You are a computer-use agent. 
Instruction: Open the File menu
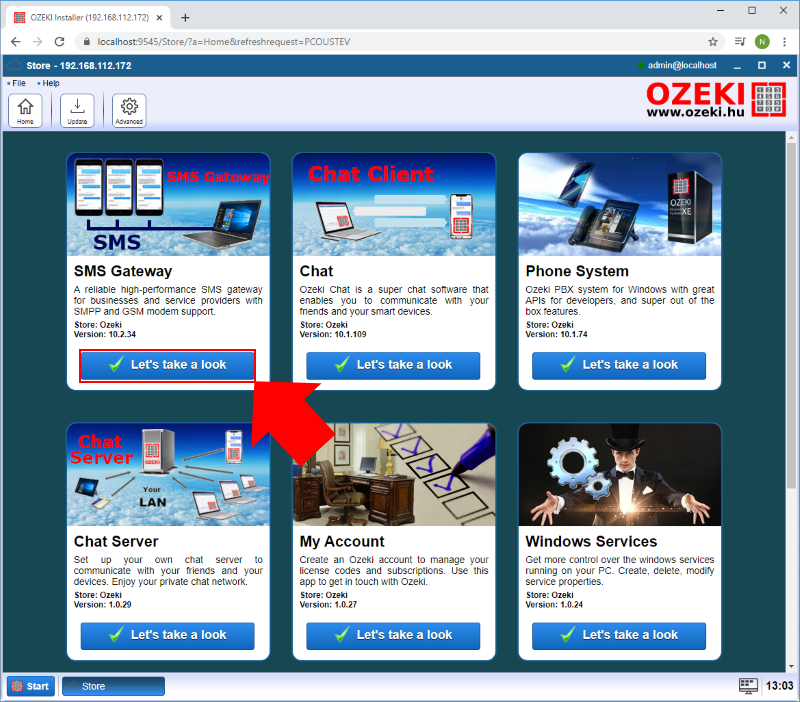point(16,83)
